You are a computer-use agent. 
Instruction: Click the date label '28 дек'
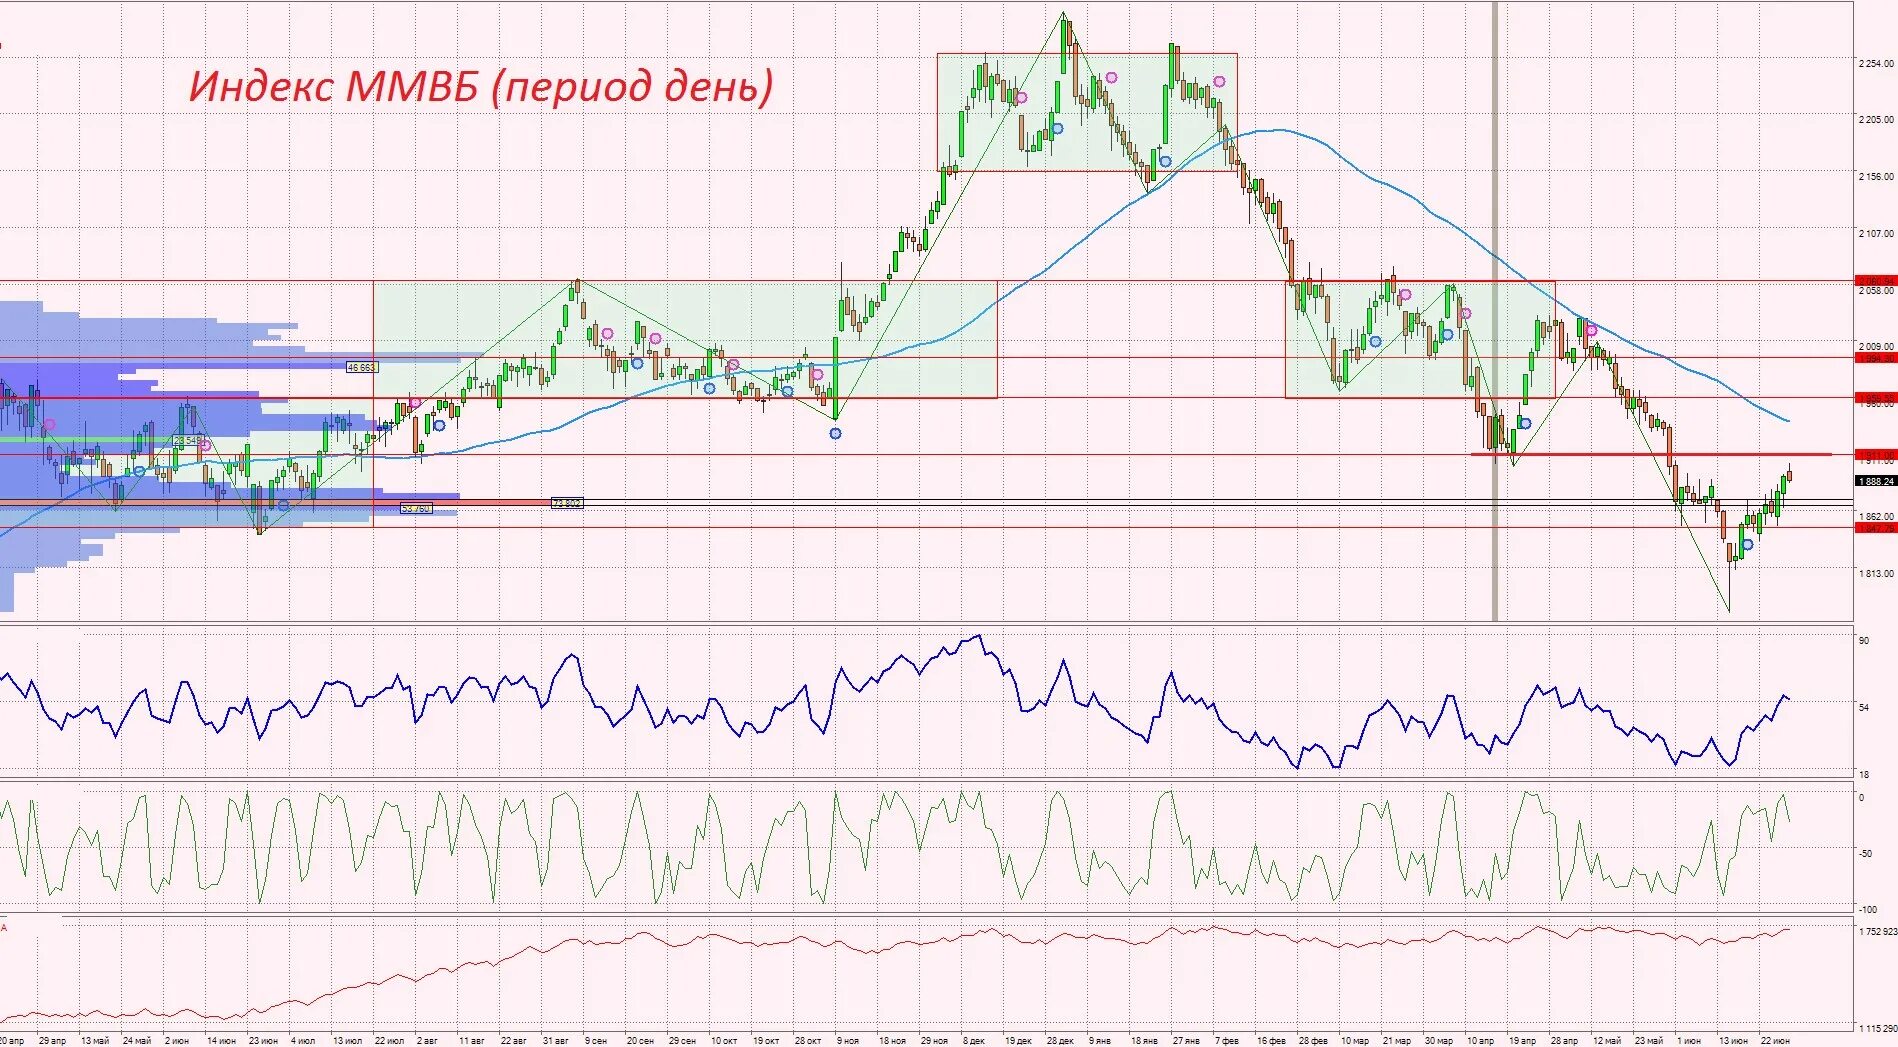(1060, 1041)
